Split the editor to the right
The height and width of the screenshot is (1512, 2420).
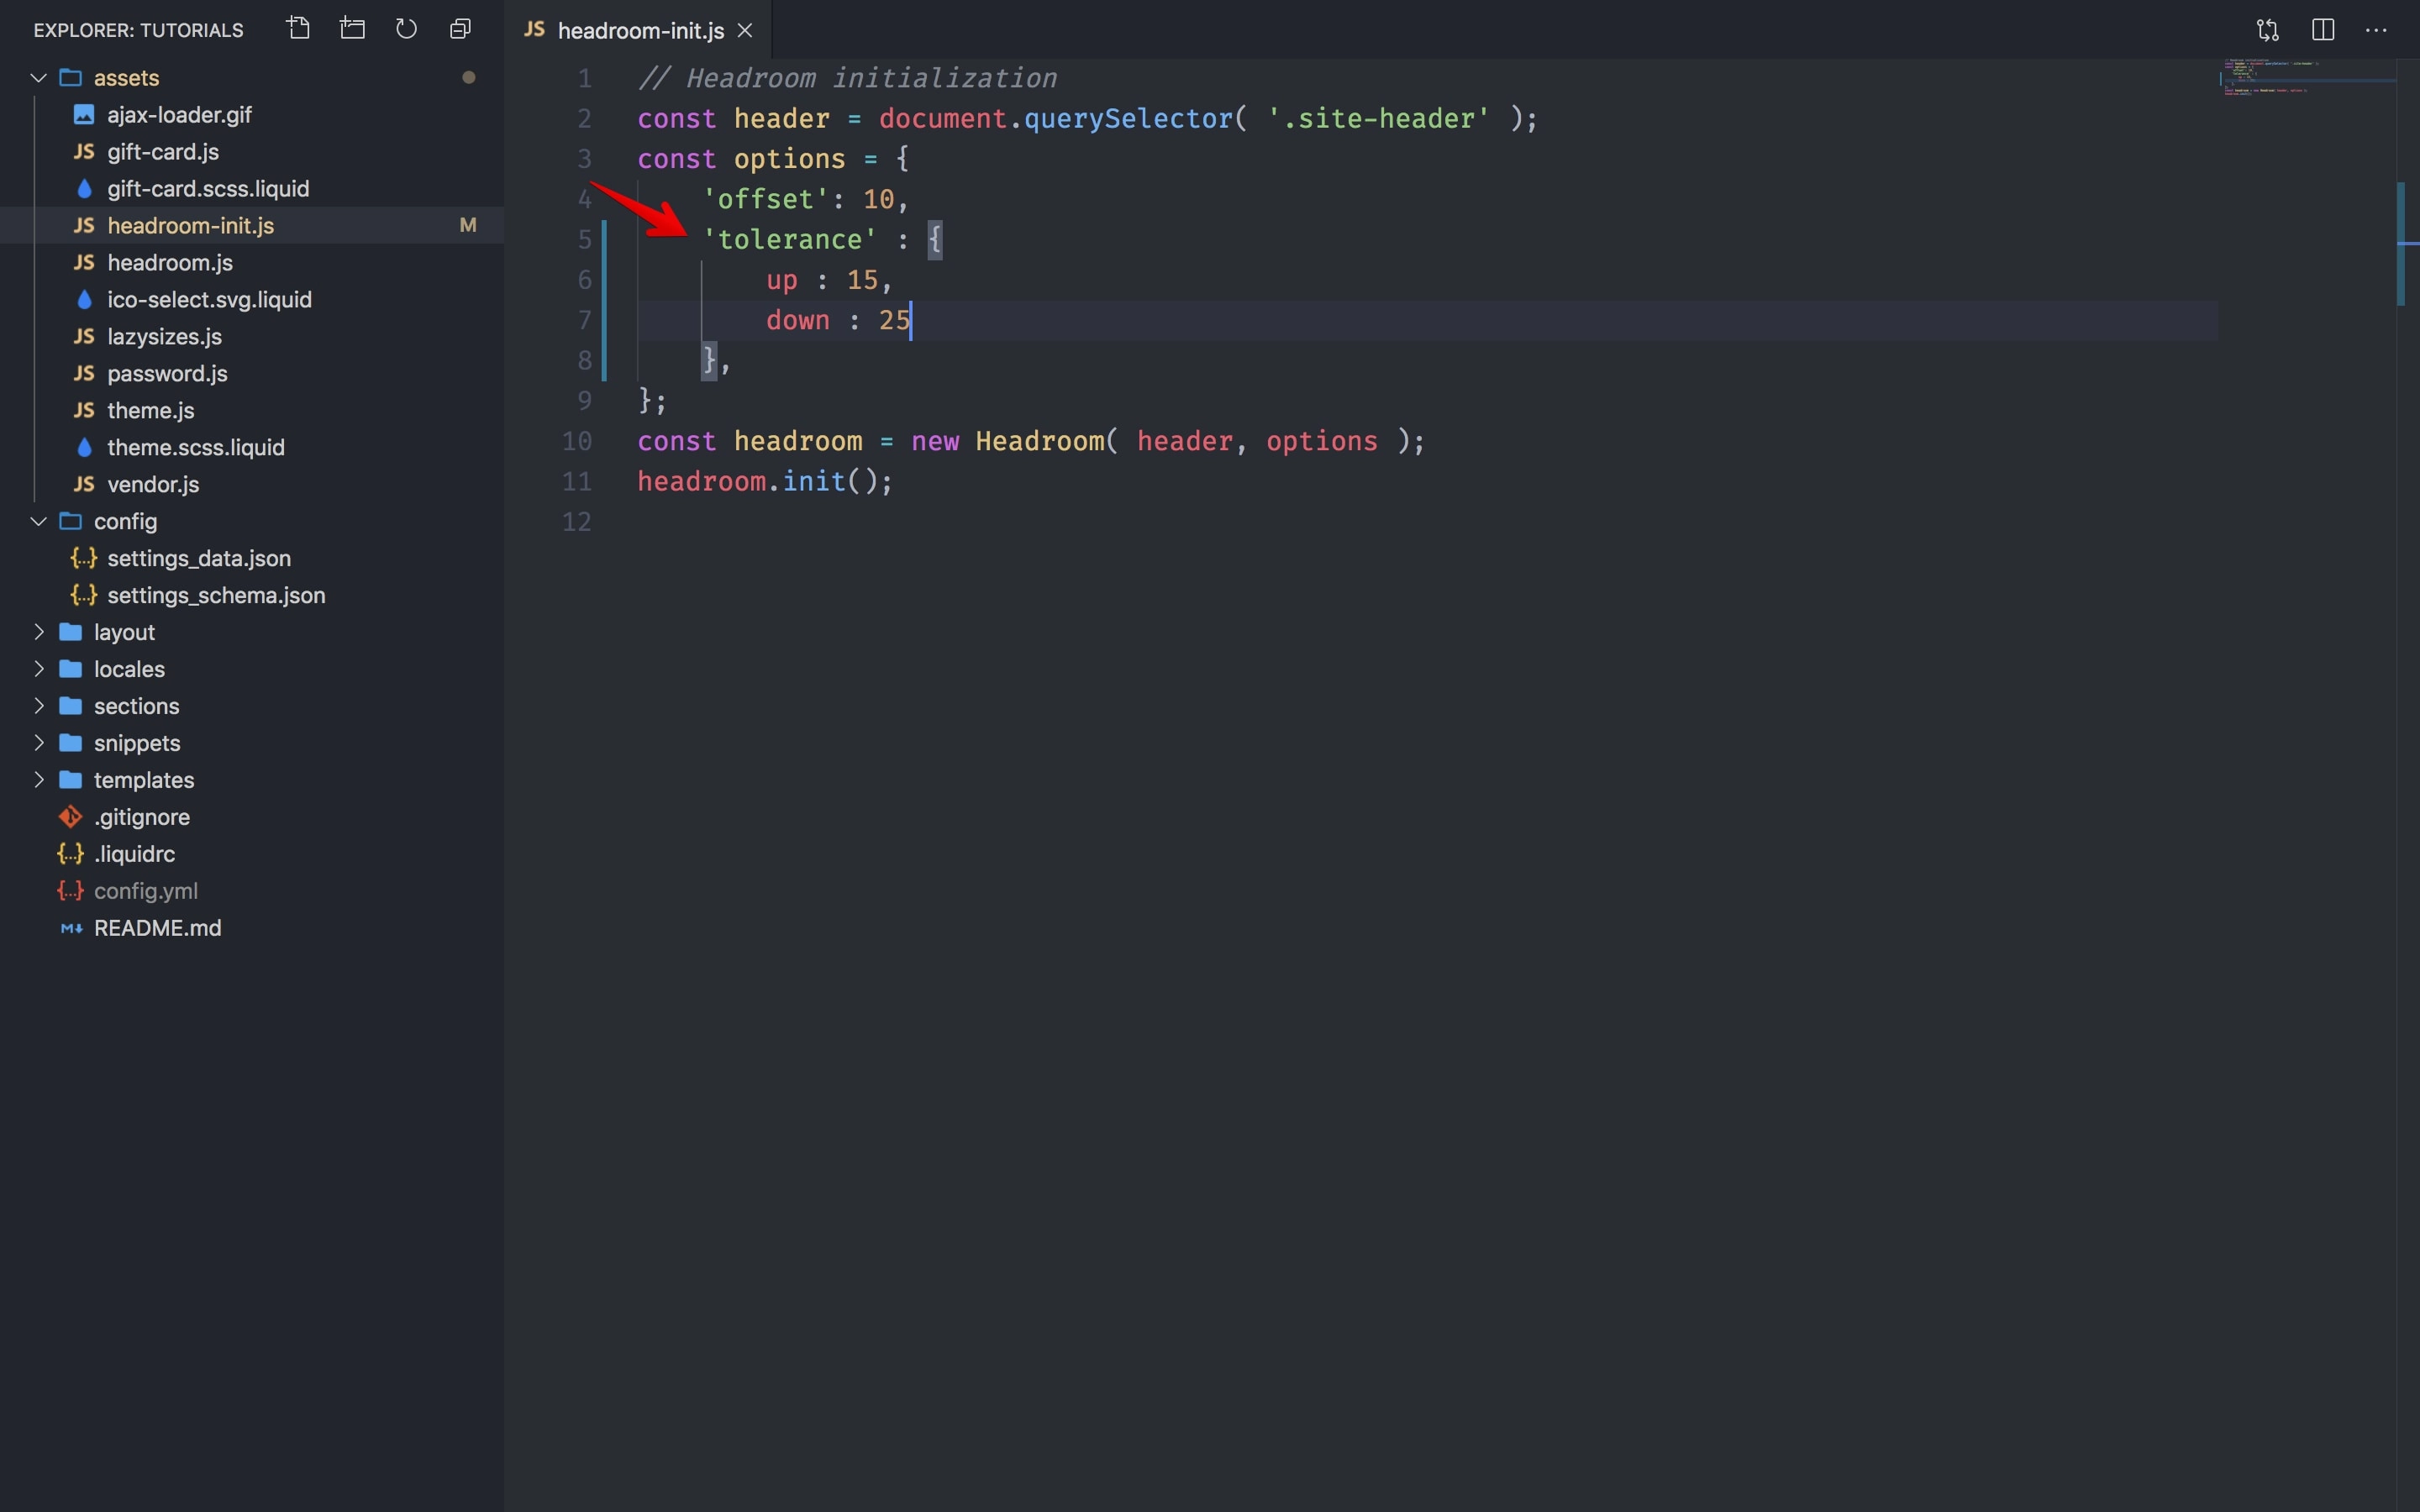tap(2323, 30)
